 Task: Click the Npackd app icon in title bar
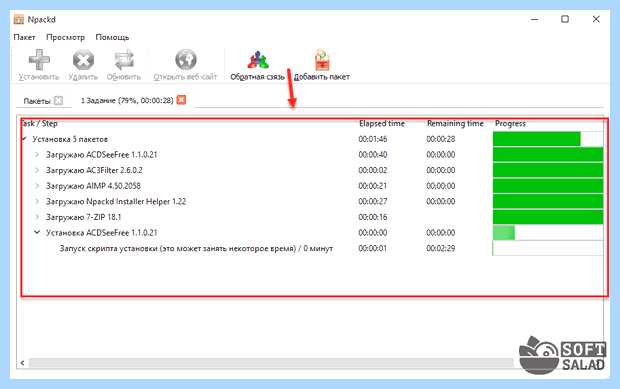[19, 19]
